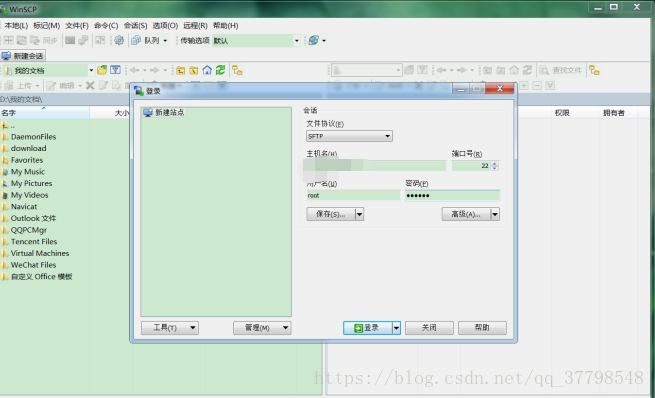Image resolution: width=655 pixels, height=398 pixels.
Task: Open the 文件(F) menu
Action: click(x=77, y=25)
